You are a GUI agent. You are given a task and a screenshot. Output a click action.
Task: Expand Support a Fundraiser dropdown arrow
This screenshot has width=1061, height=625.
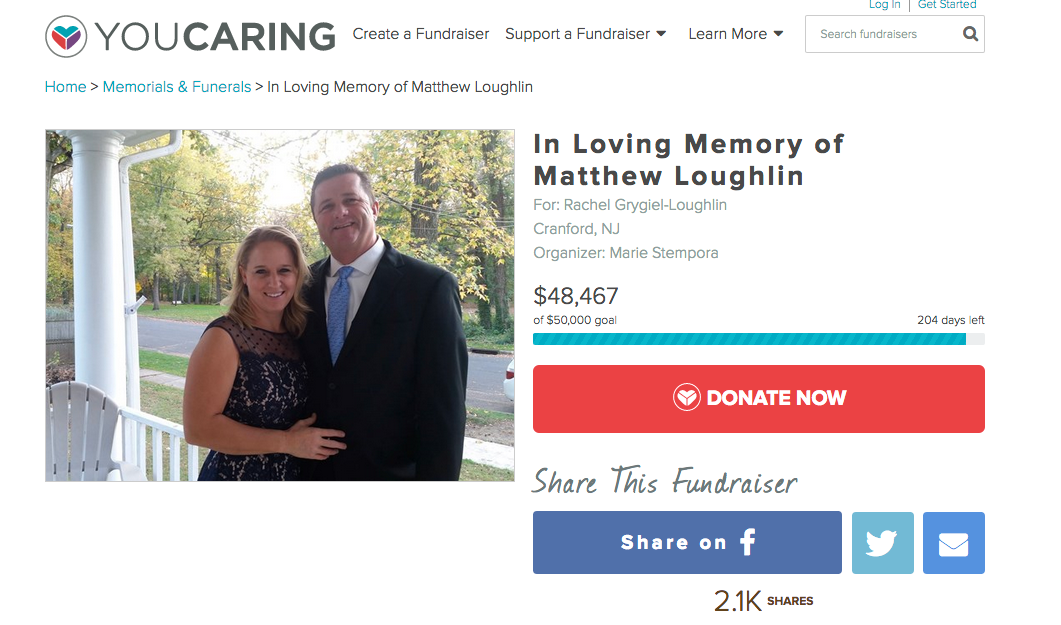[661, 34]
